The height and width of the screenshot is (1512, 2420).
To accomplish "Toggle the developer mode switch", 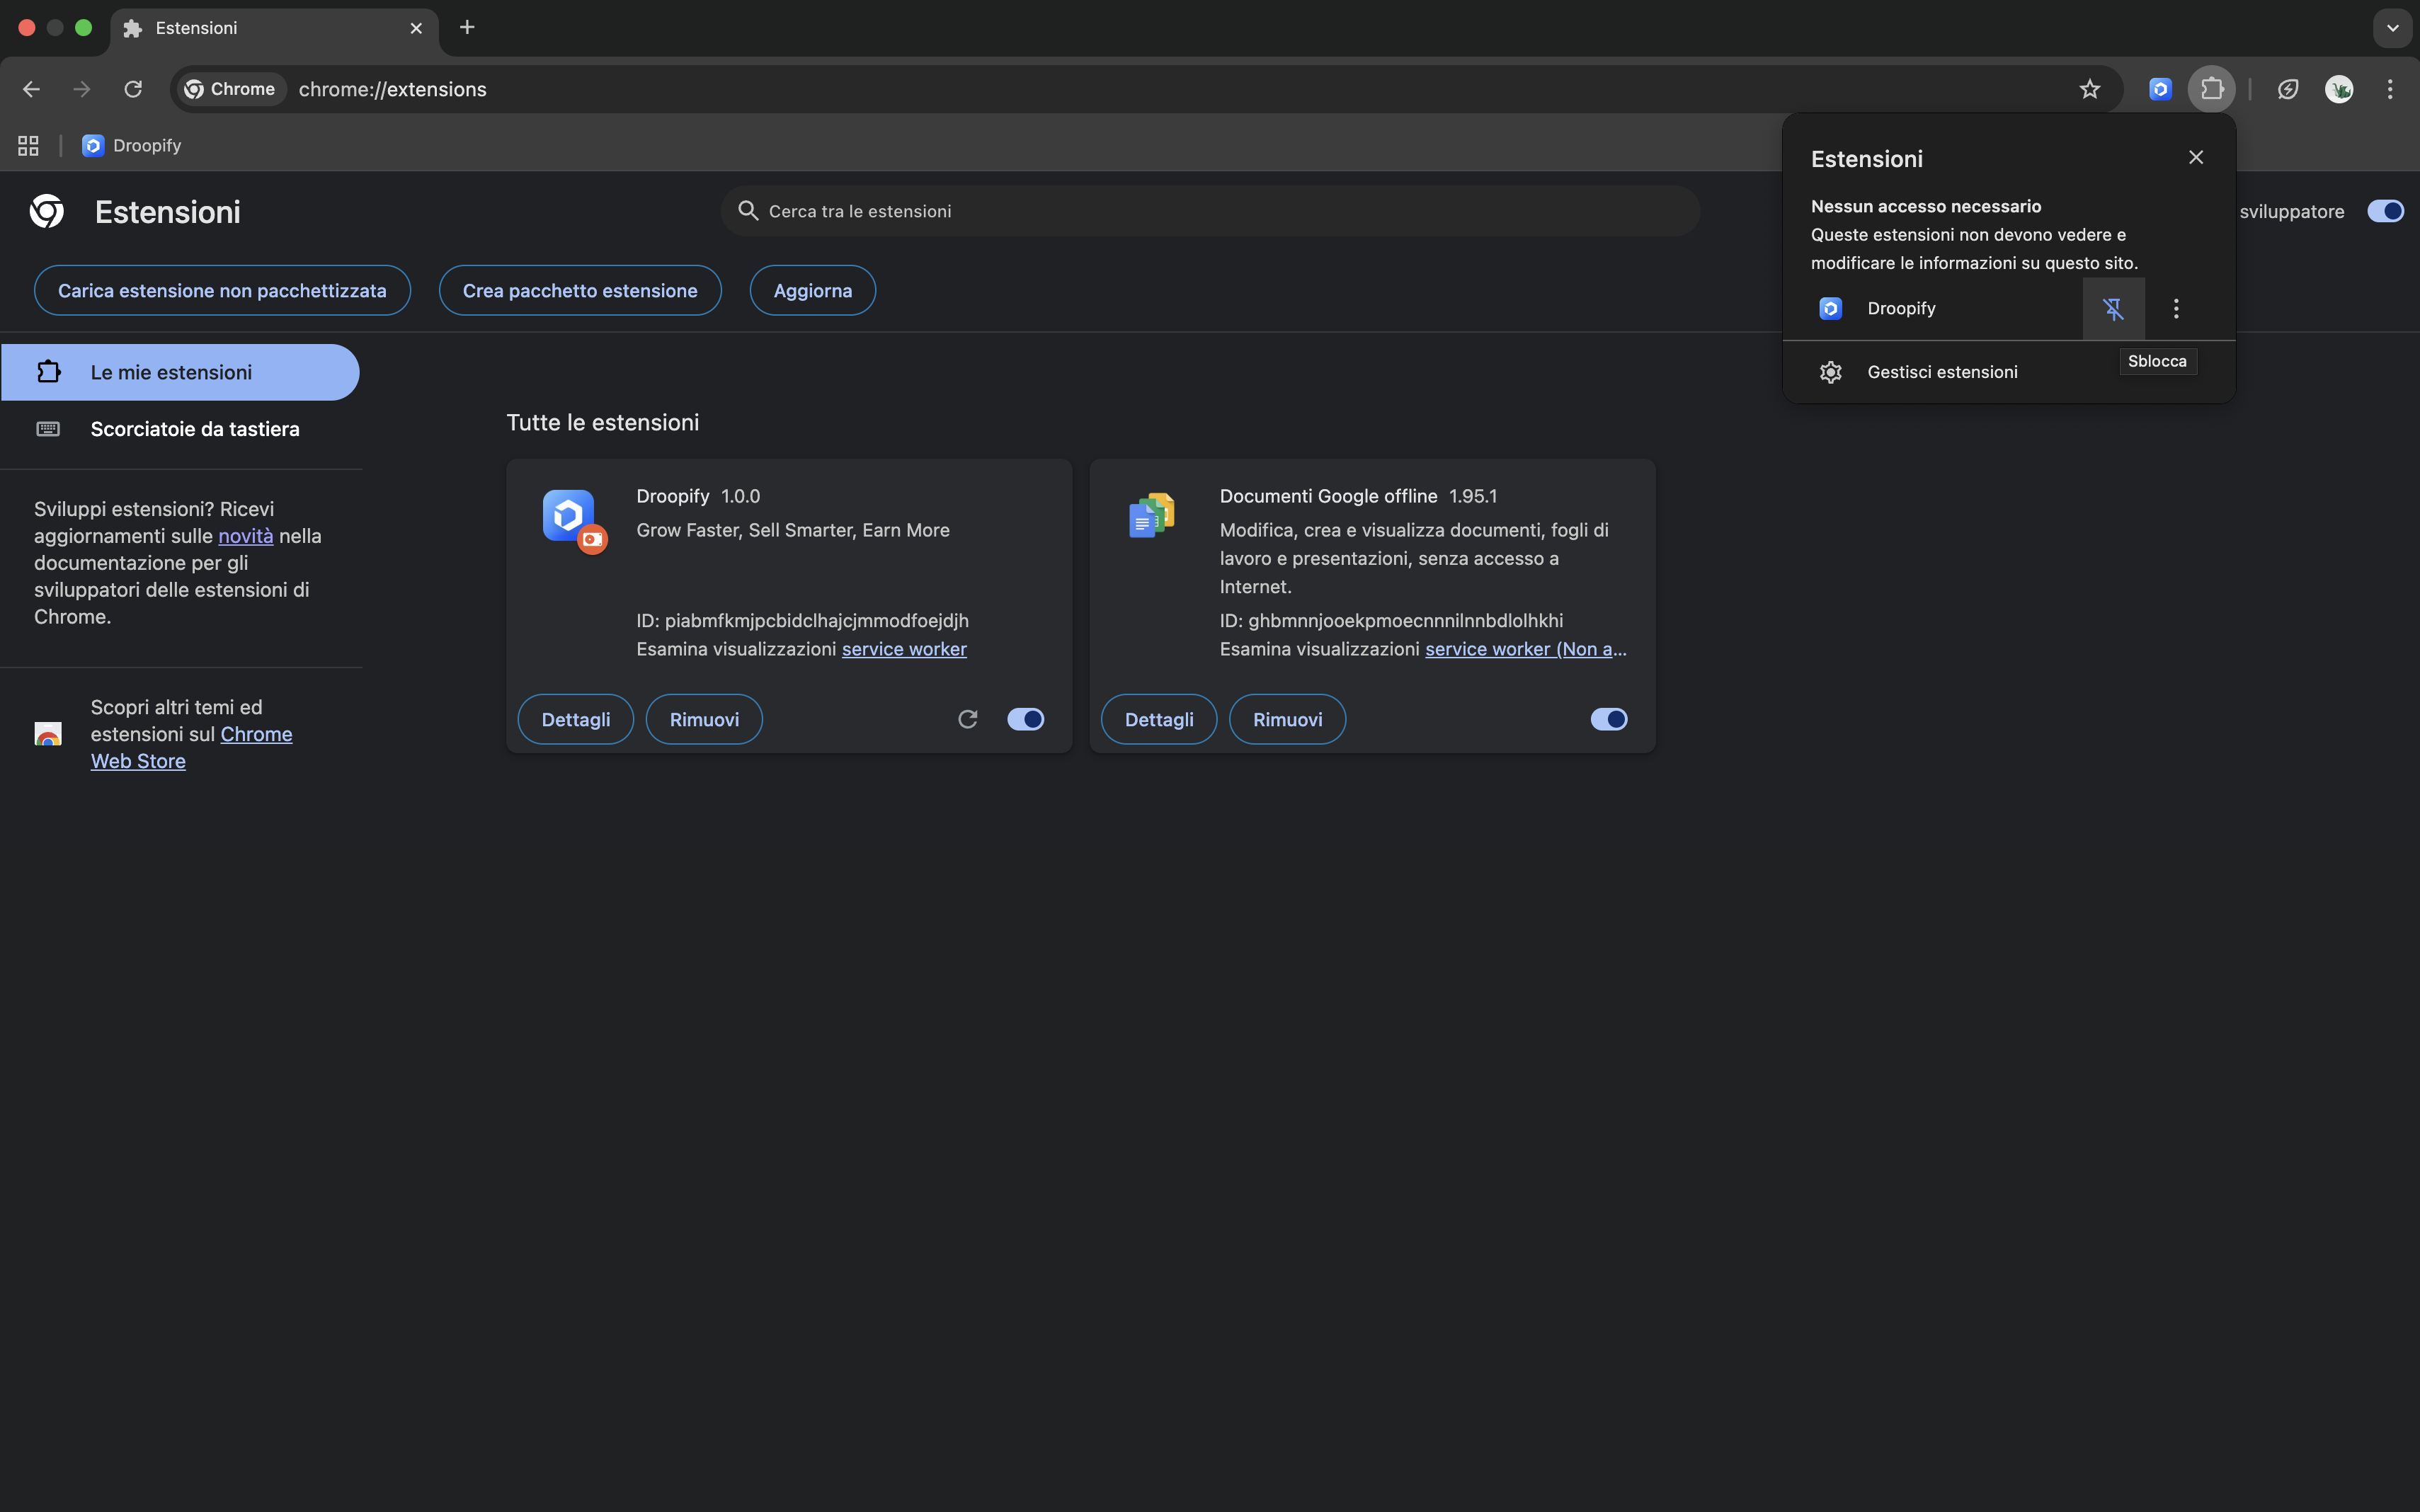I will (2385, 211).
